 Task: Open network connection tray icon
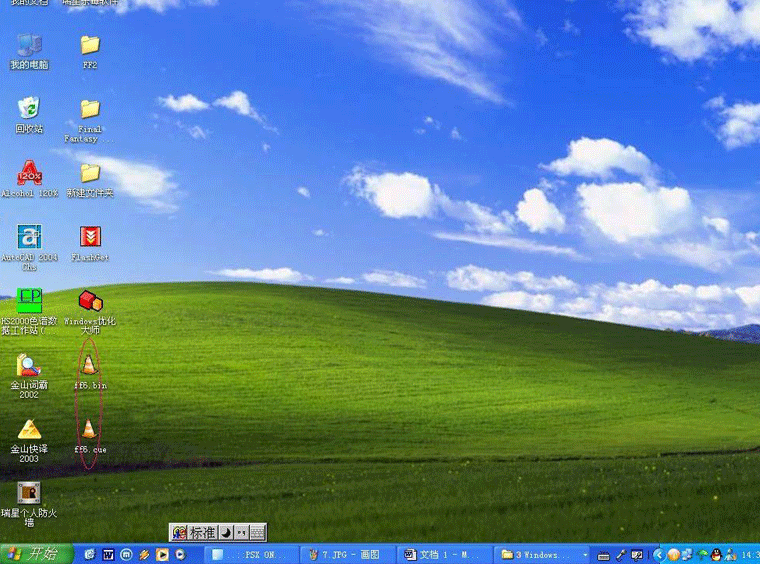pyautogui.click(x=687, y=555)
